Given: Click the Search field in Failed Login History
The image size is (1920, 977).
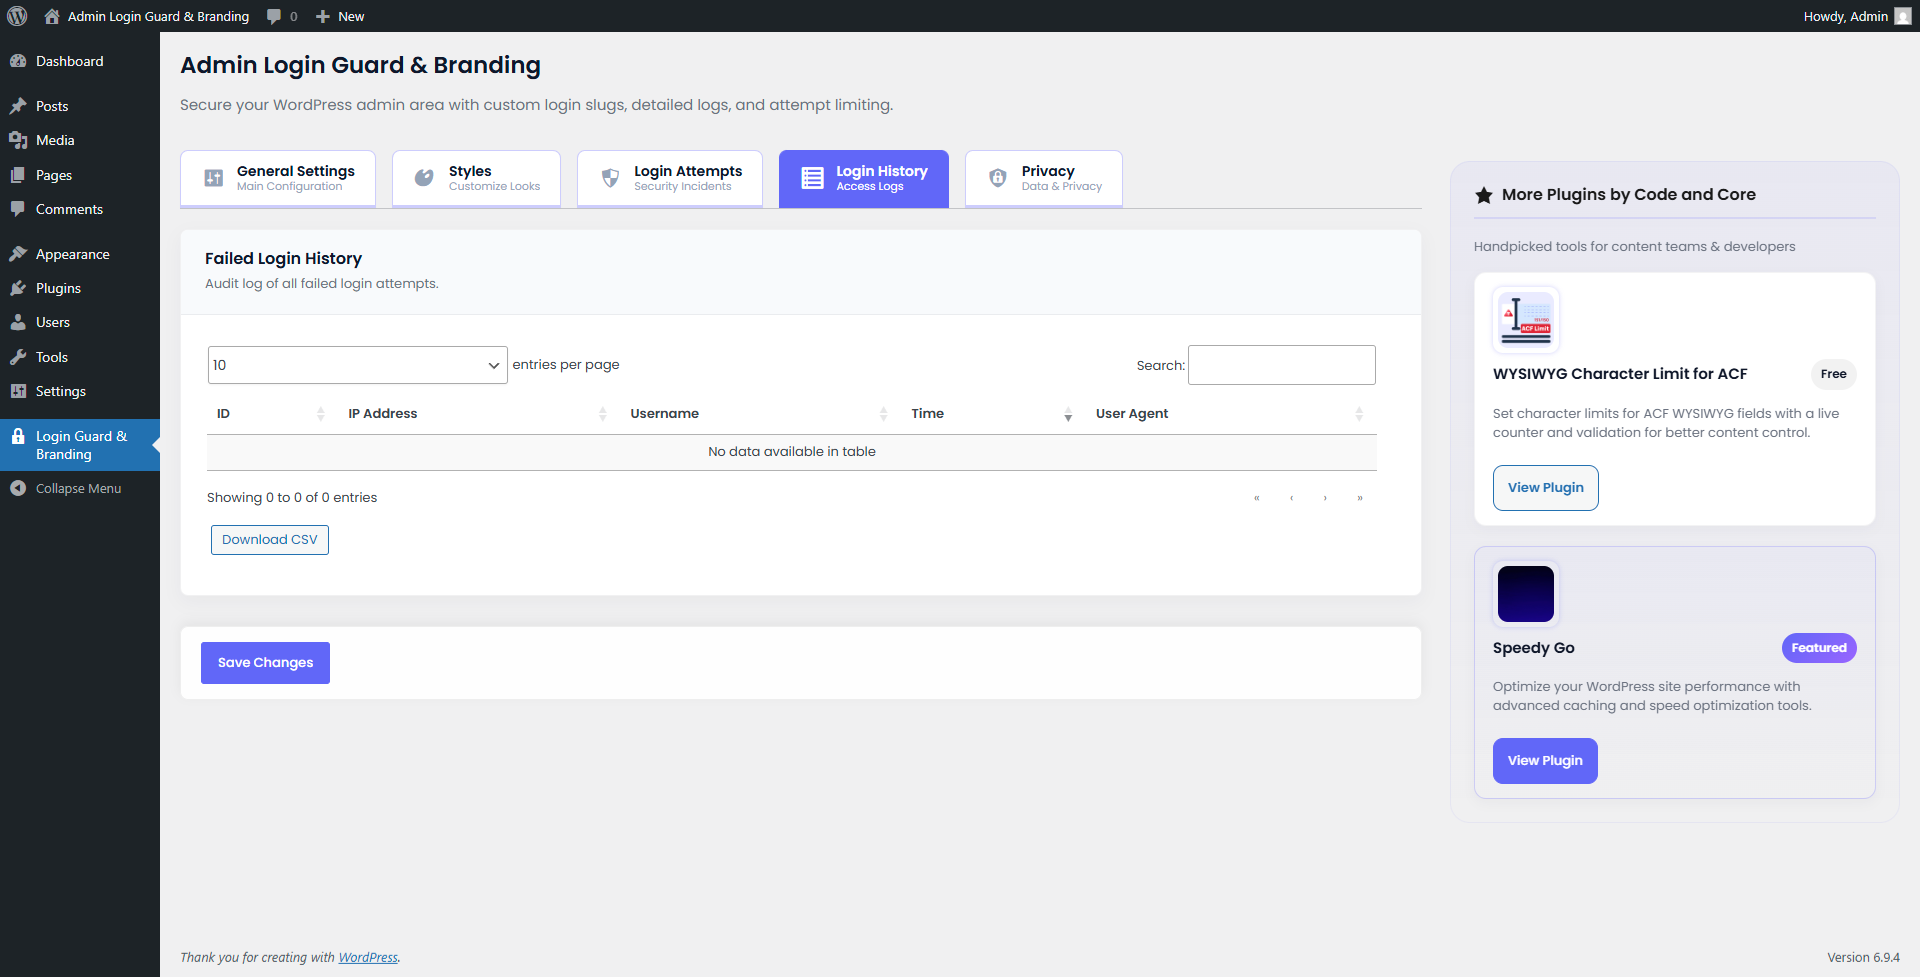Looking at the screenshot, I should (1281, 364).
